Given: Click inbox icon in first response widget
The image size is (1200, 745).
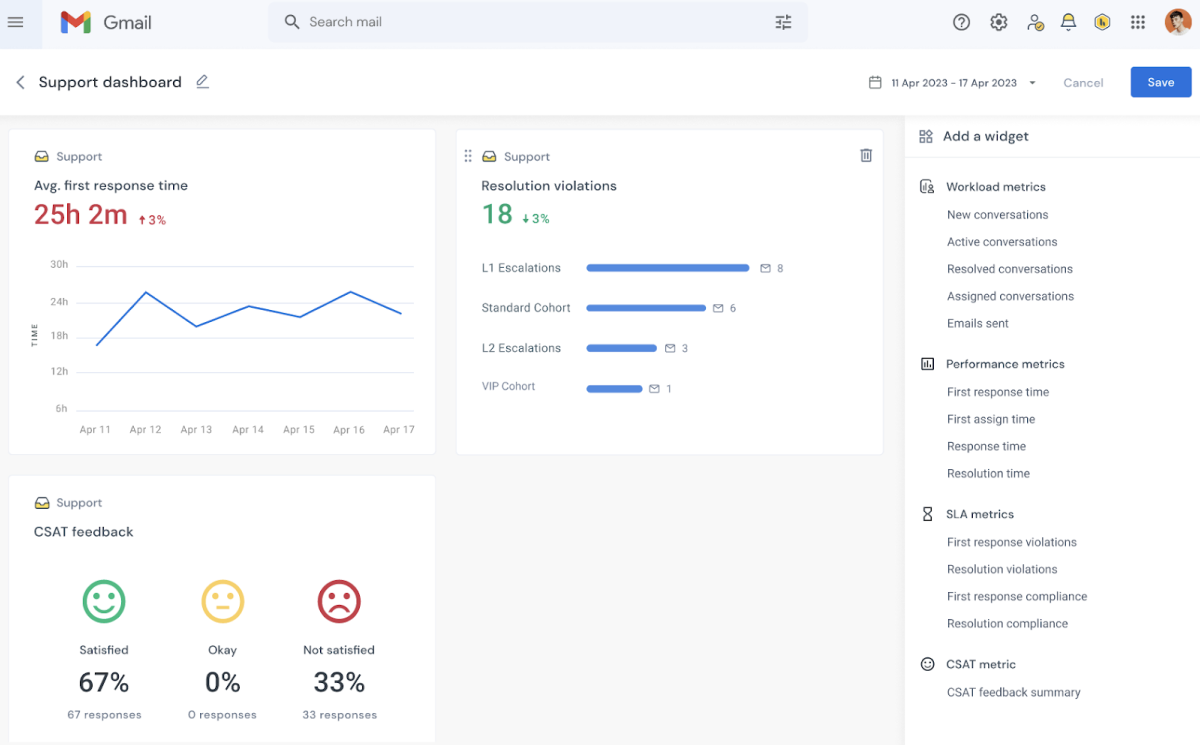Looking at the screenshot, I should 41,156.
